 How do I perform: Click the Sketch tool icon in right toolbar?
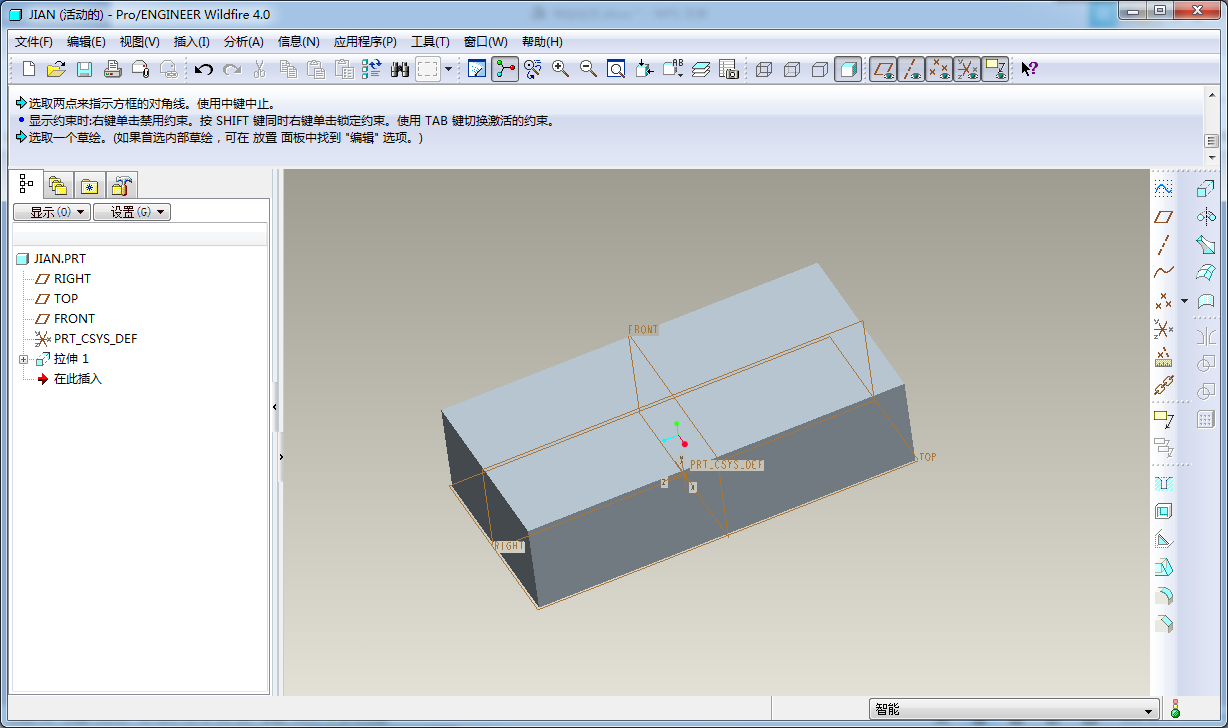pyautogui.click(x=1163, y=188)
